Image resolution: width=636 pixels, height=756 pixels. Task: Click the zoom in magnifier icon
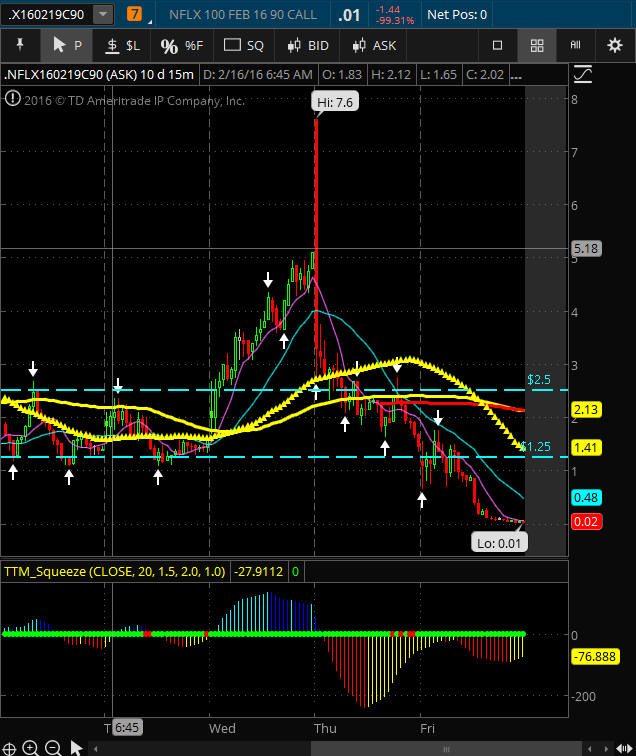[x=31, y=747]
